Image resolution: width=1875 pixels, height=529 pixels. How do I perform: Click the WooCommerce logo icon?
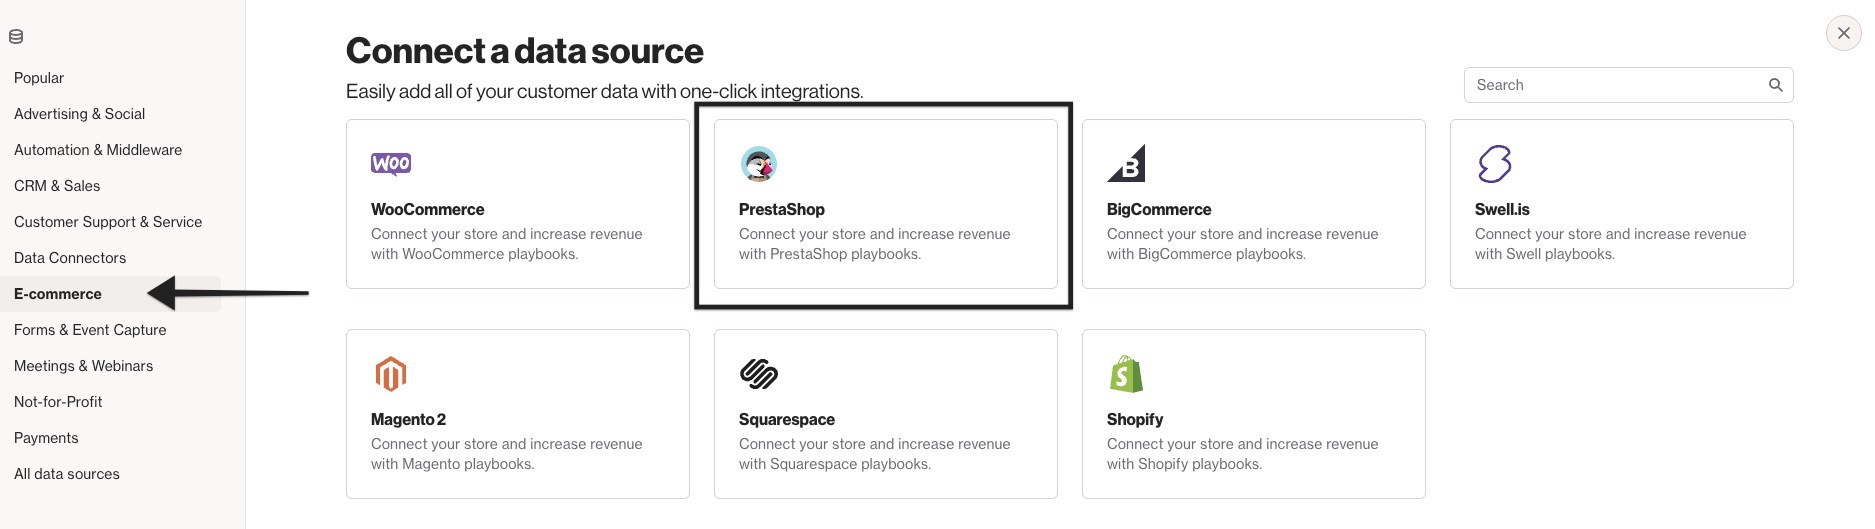391,164
